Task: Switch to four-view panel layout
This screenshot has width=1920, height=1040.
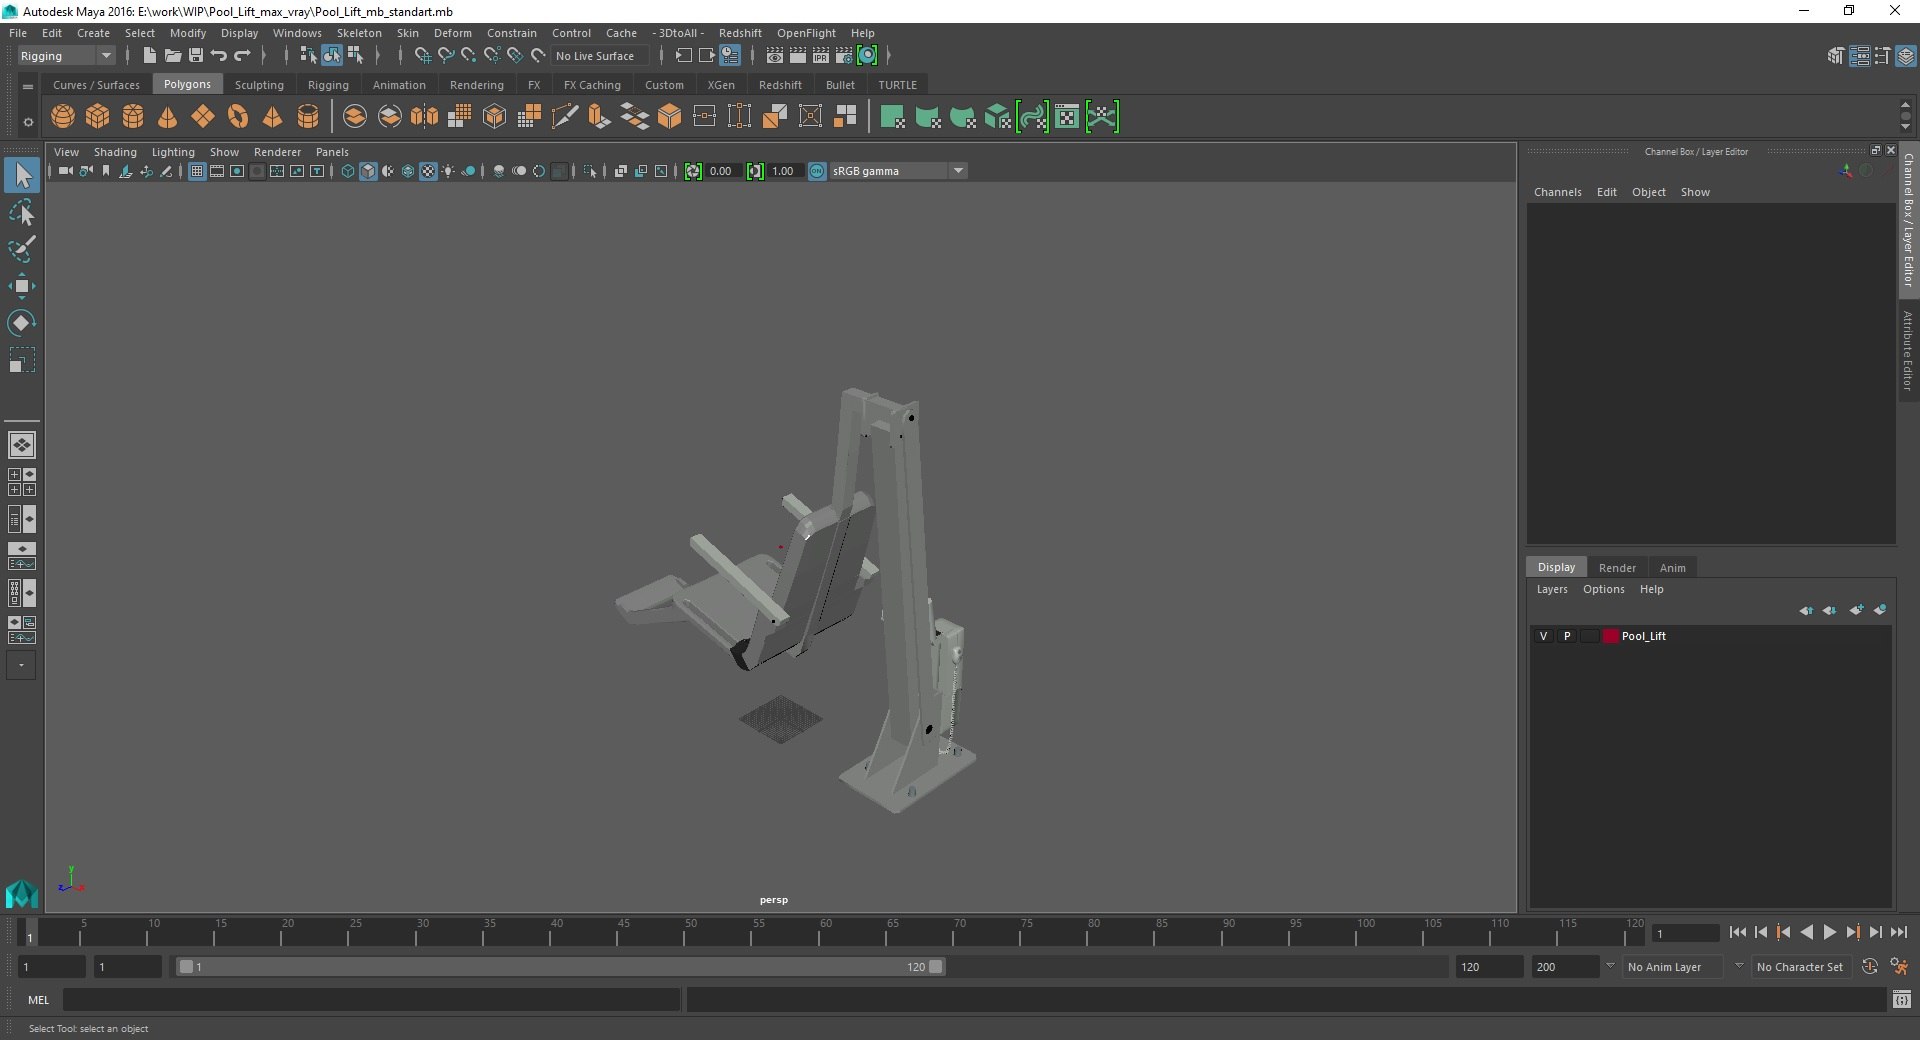Action: pyautogui.click(x=21, y=482)
